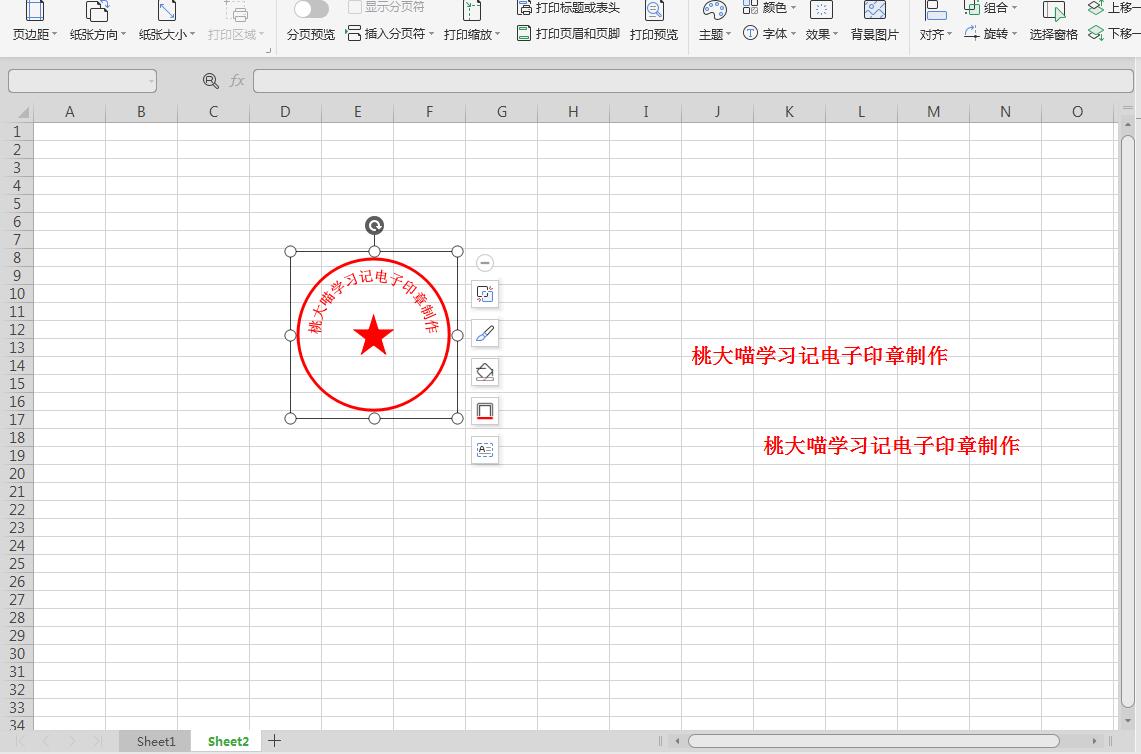The image size is (1141, 754).
Task: Select the Sheet2 tab
Action: [x=228, y=741]
